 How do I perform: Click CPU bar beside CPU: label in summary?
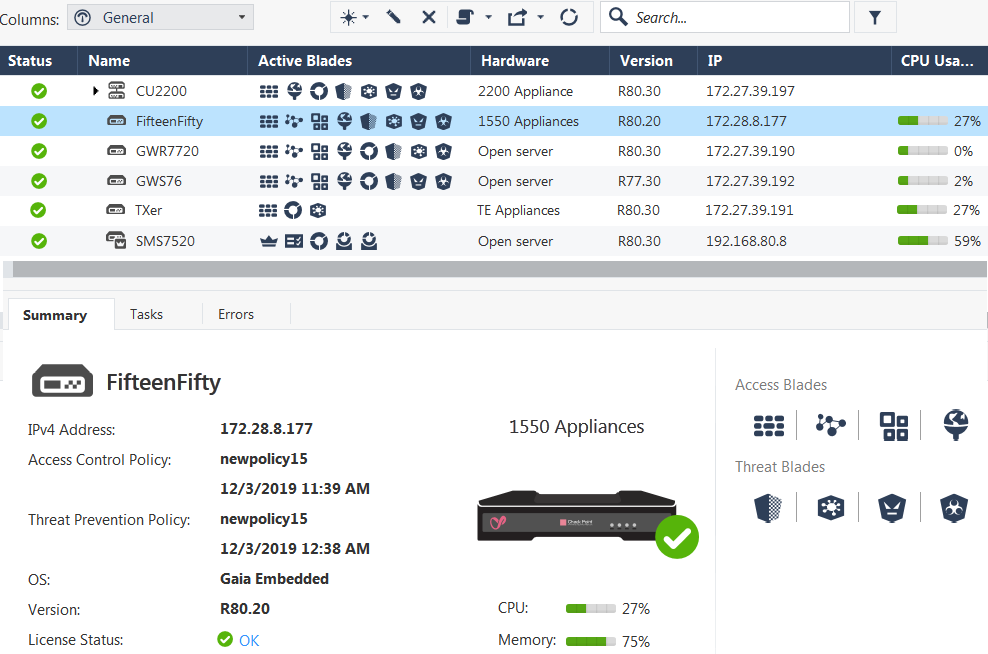[x=590, y=608]
